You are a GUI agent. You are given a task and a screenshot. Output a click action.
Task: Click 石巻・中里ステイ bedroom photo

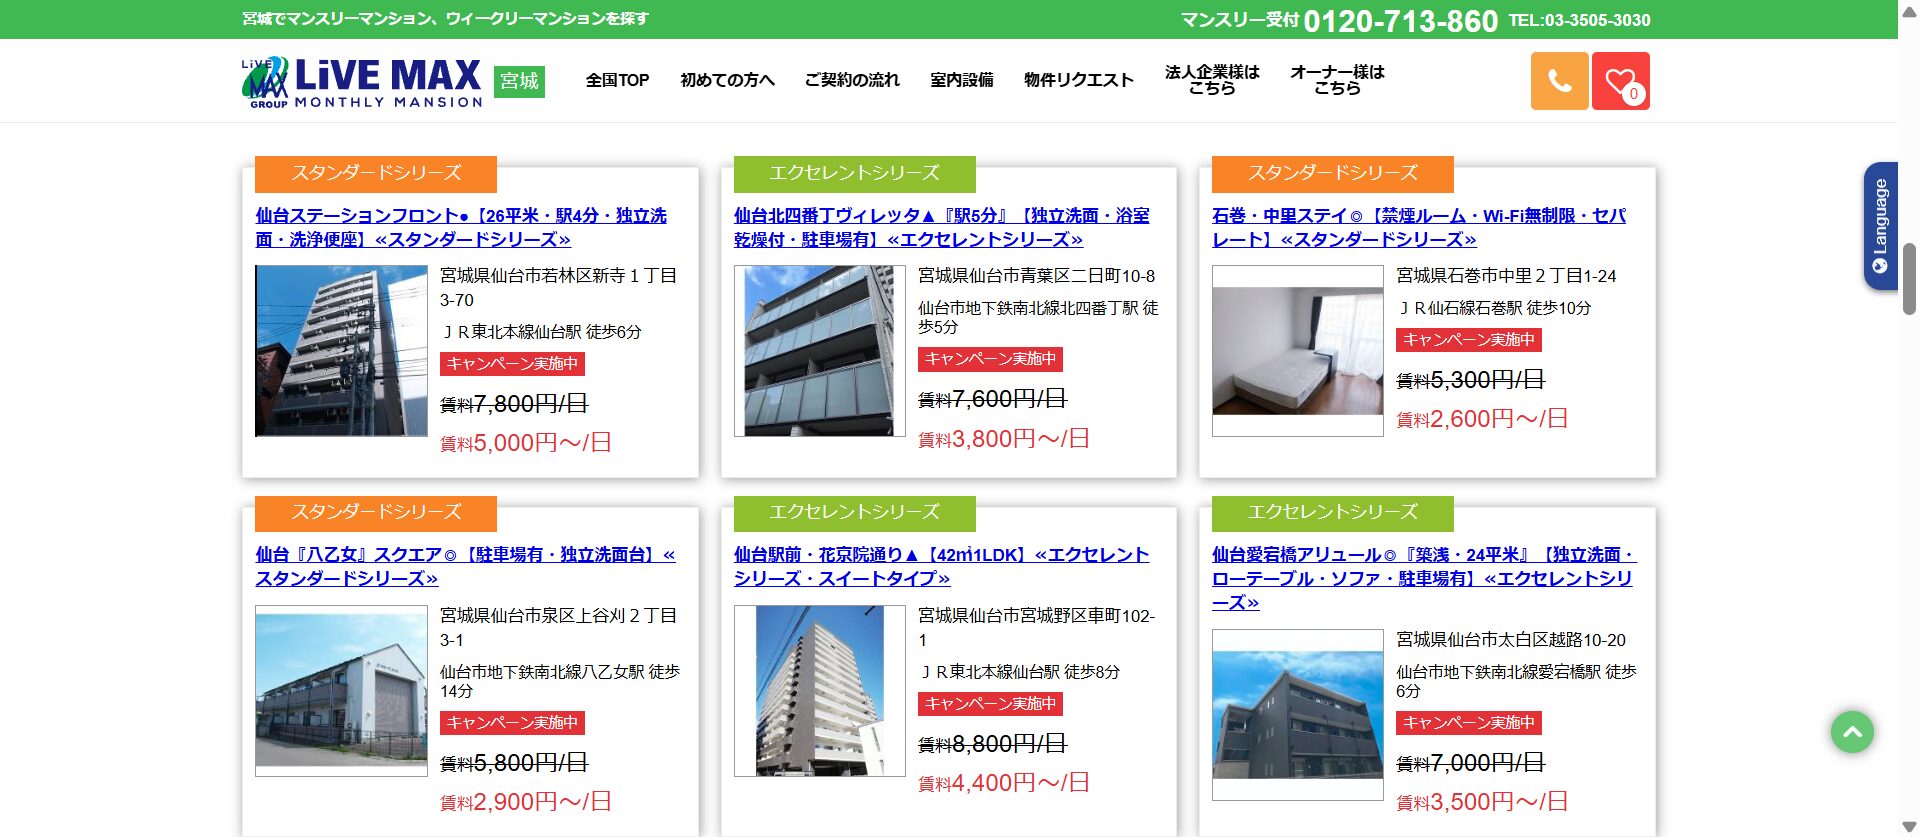coord(1298,351)
